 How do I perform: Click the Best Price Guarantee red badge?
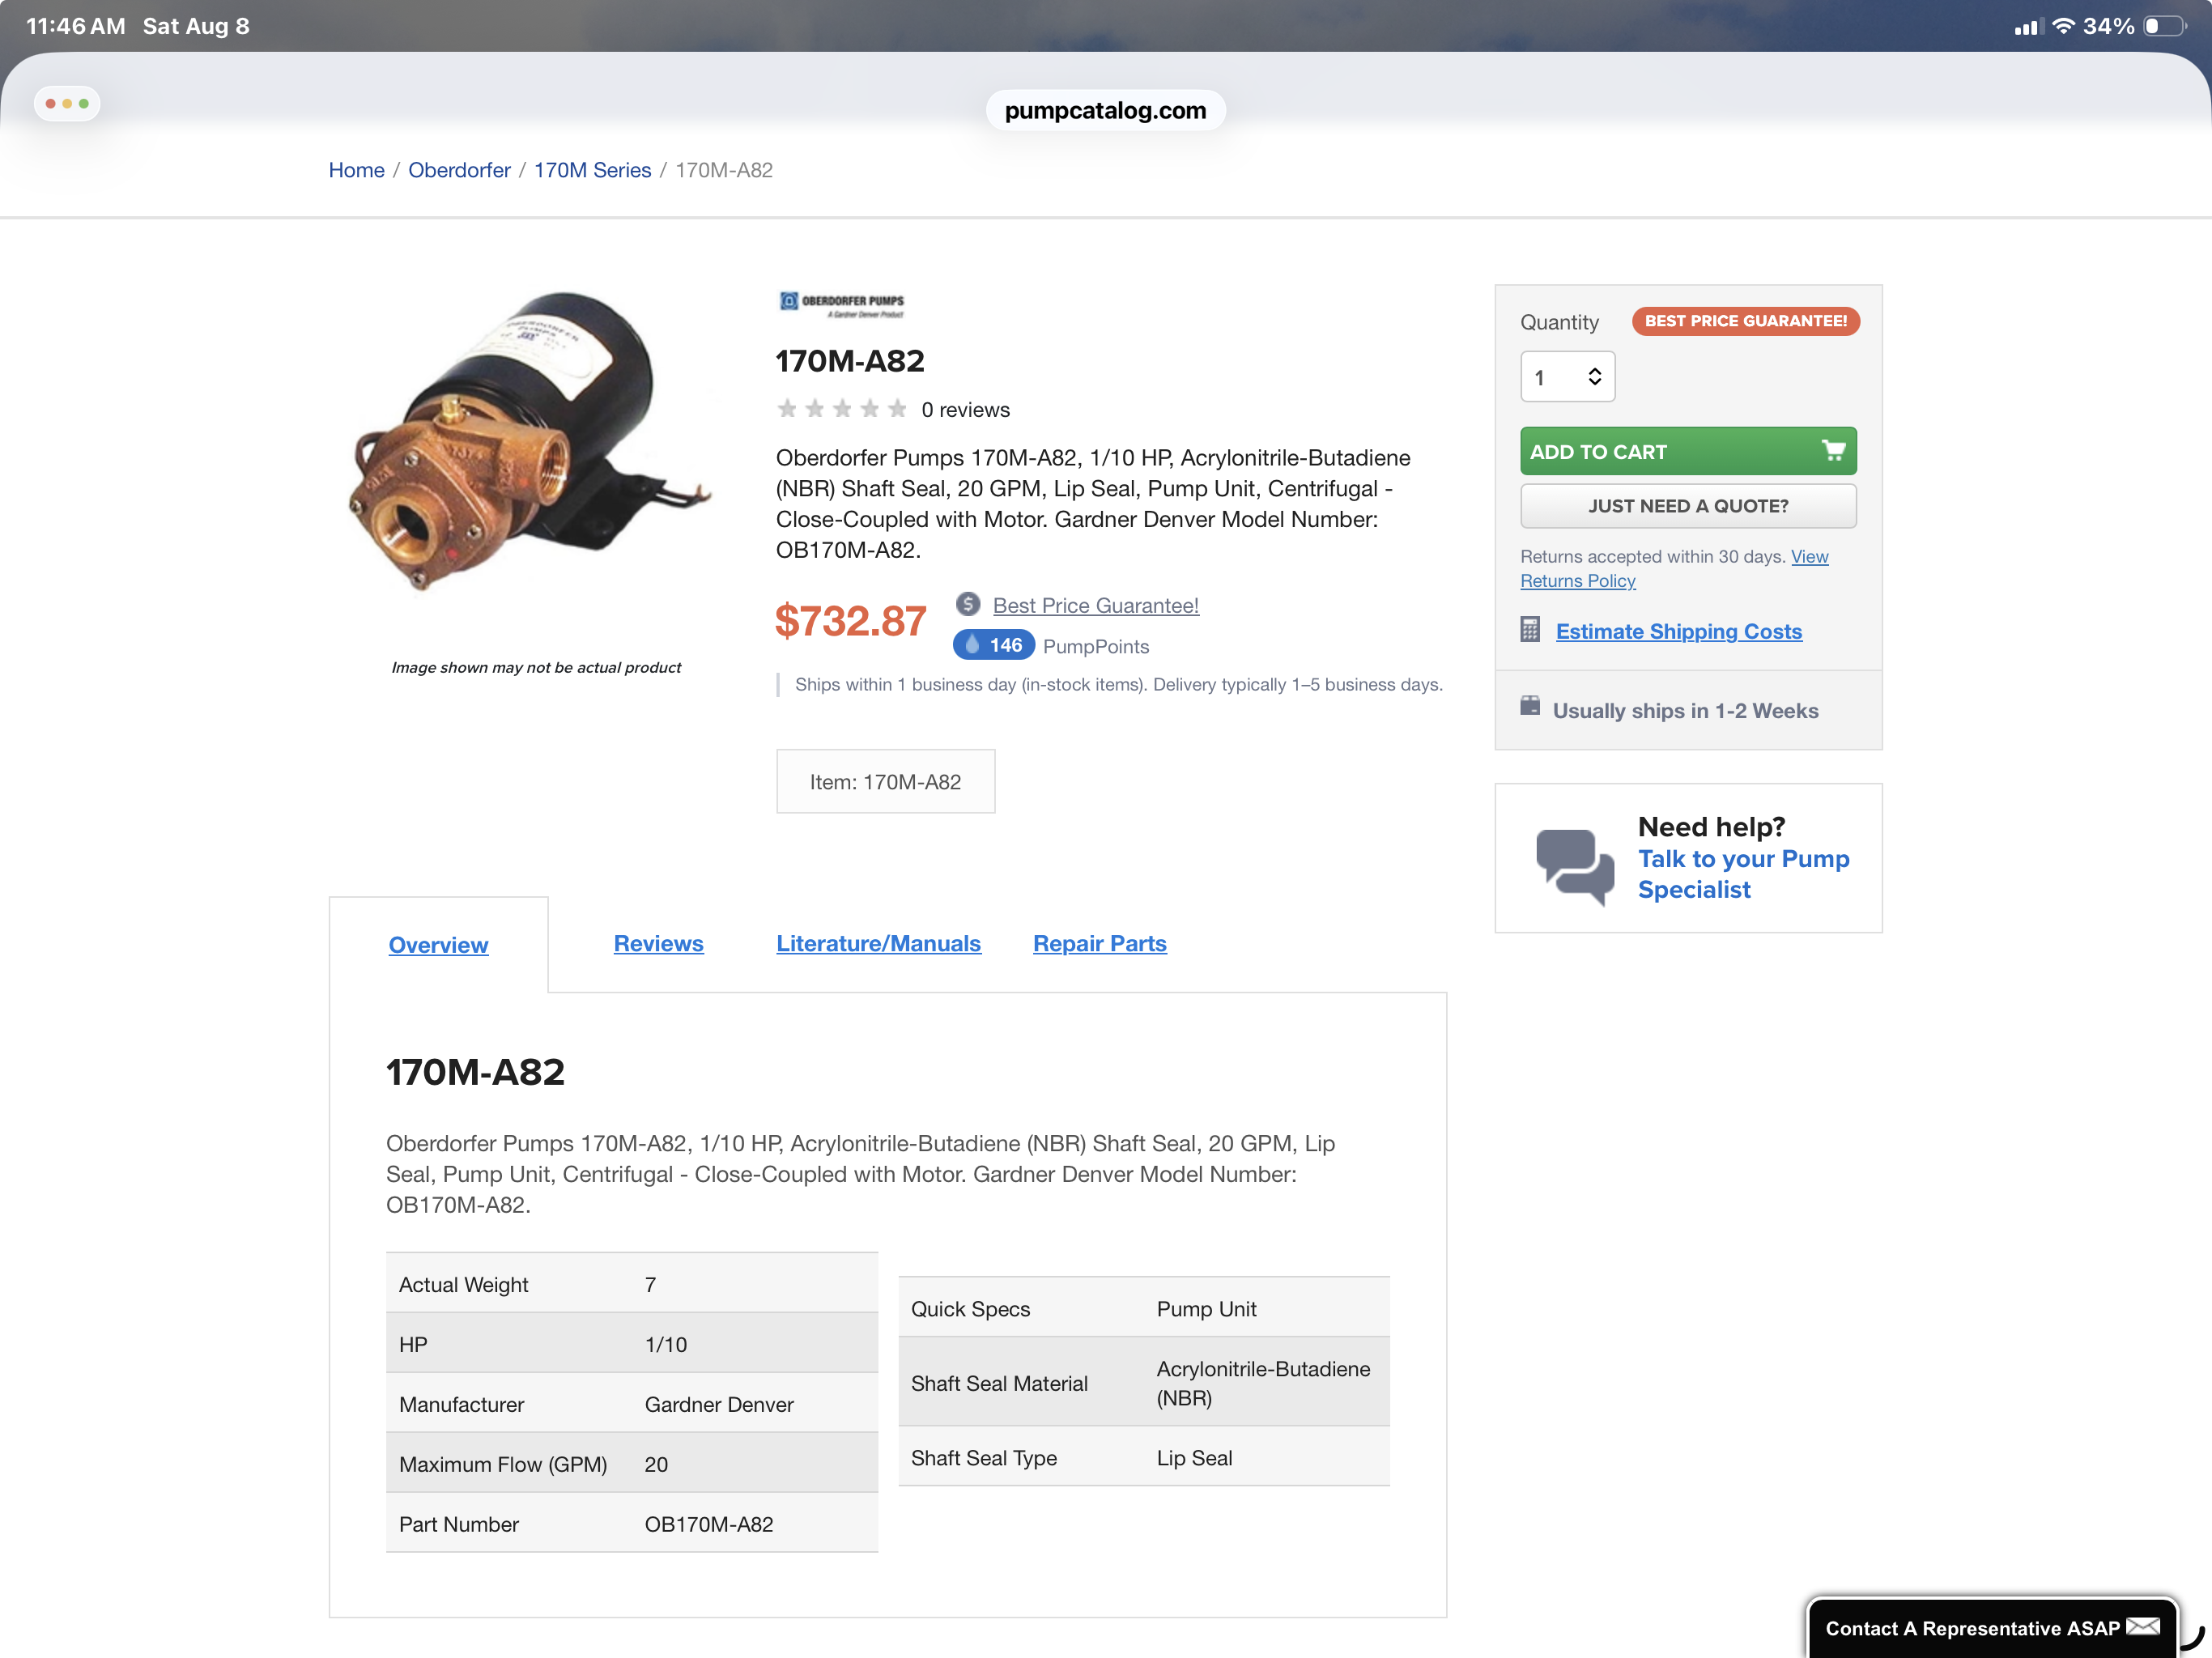pos(1745,321)
